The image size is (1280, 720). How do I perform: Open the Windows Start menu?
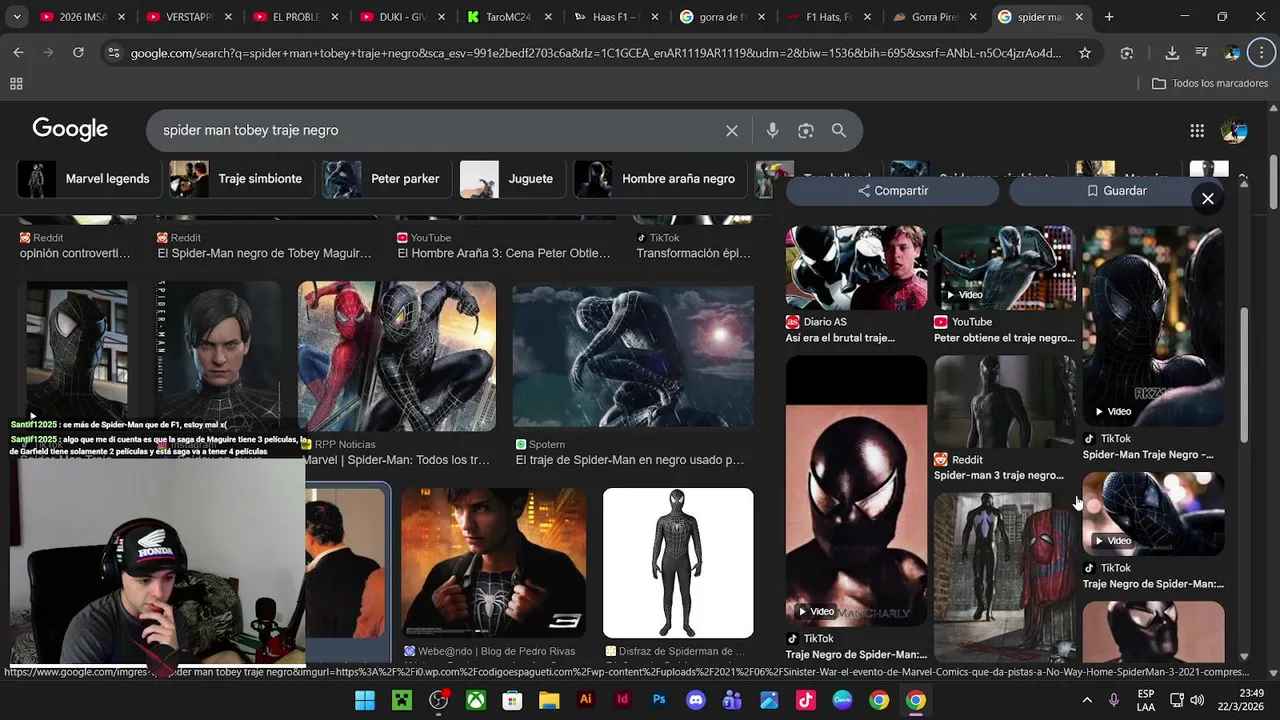[x=365, y=700]
